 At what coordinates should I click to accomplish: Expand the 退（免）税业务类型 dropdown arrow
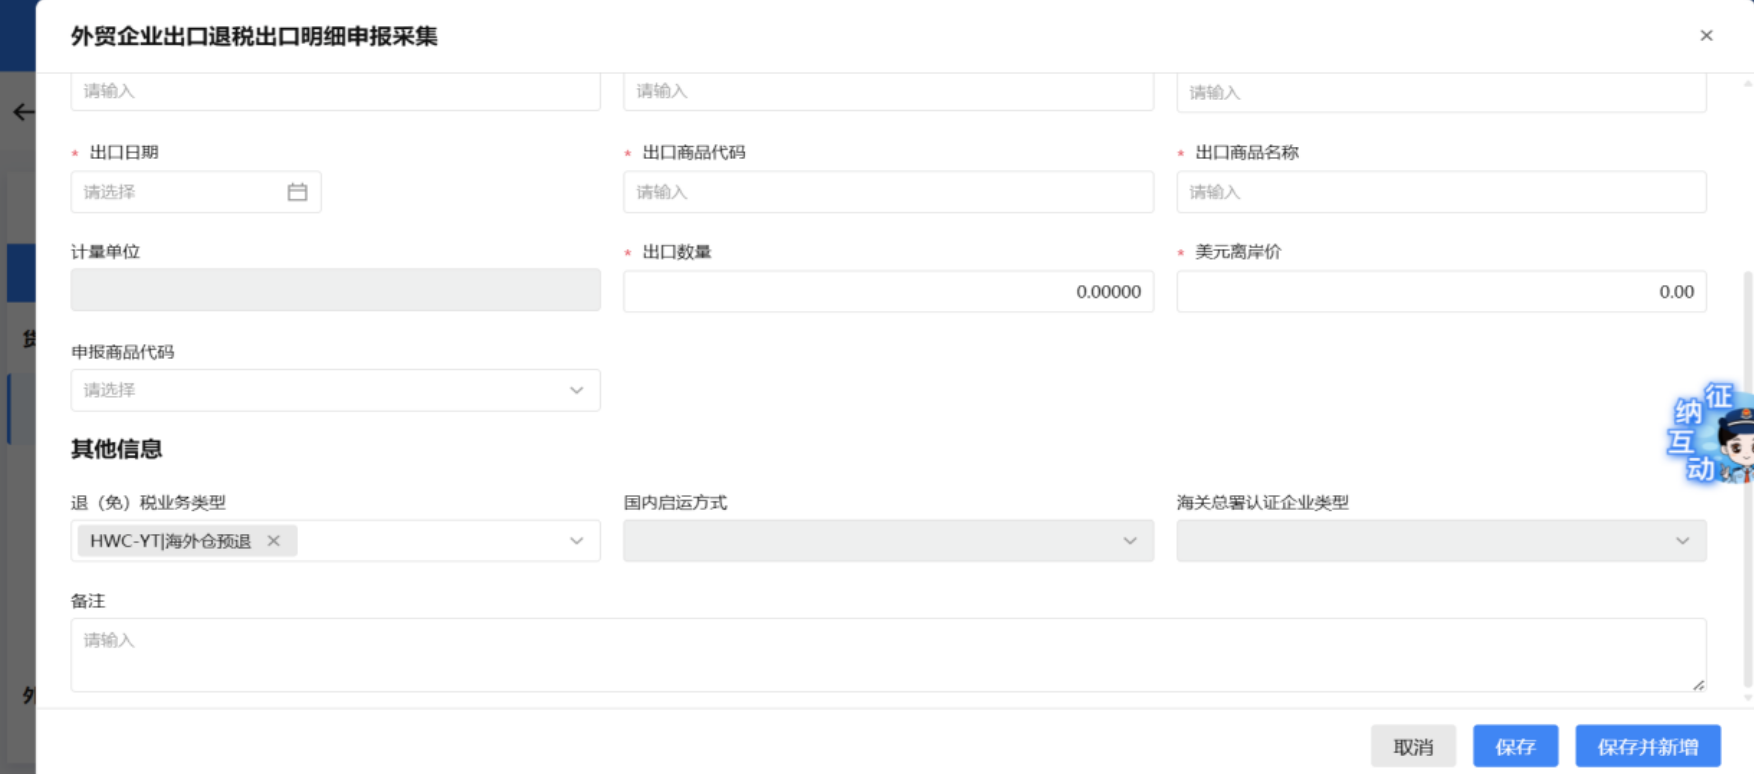(577, 541)
